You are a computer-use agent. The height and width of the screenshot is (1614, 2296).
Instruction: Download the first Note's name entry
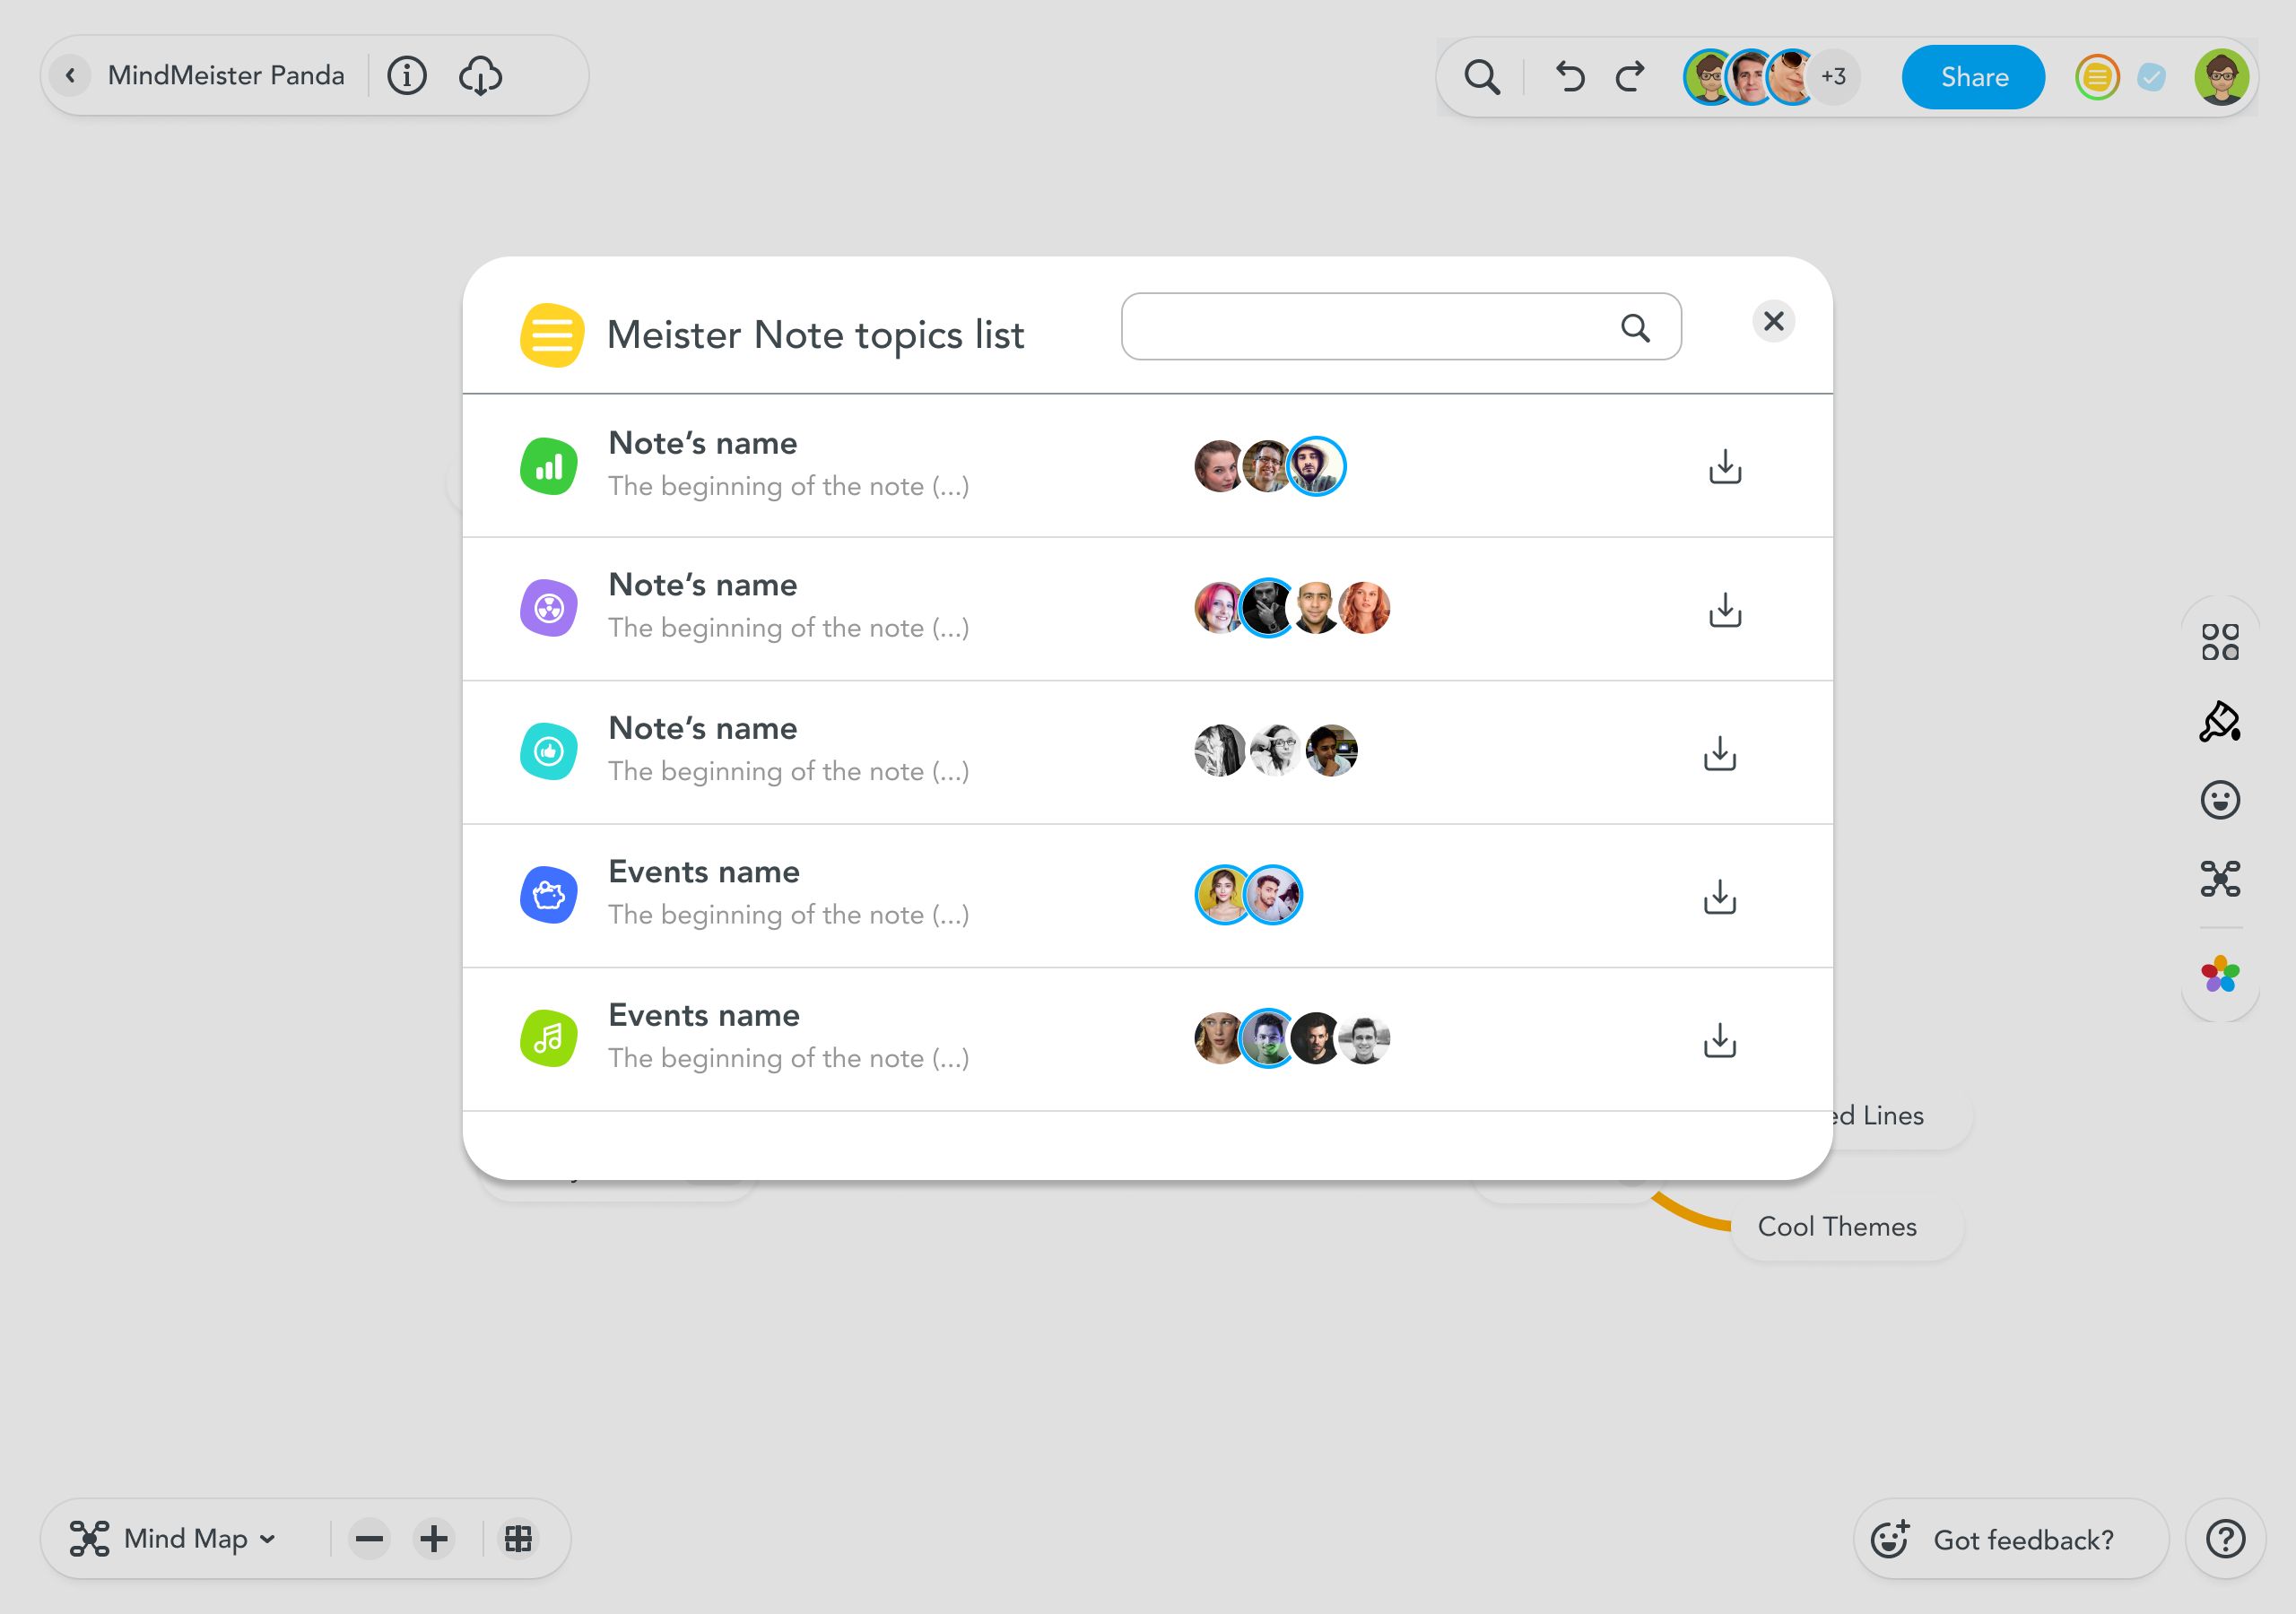(1724, 466)
